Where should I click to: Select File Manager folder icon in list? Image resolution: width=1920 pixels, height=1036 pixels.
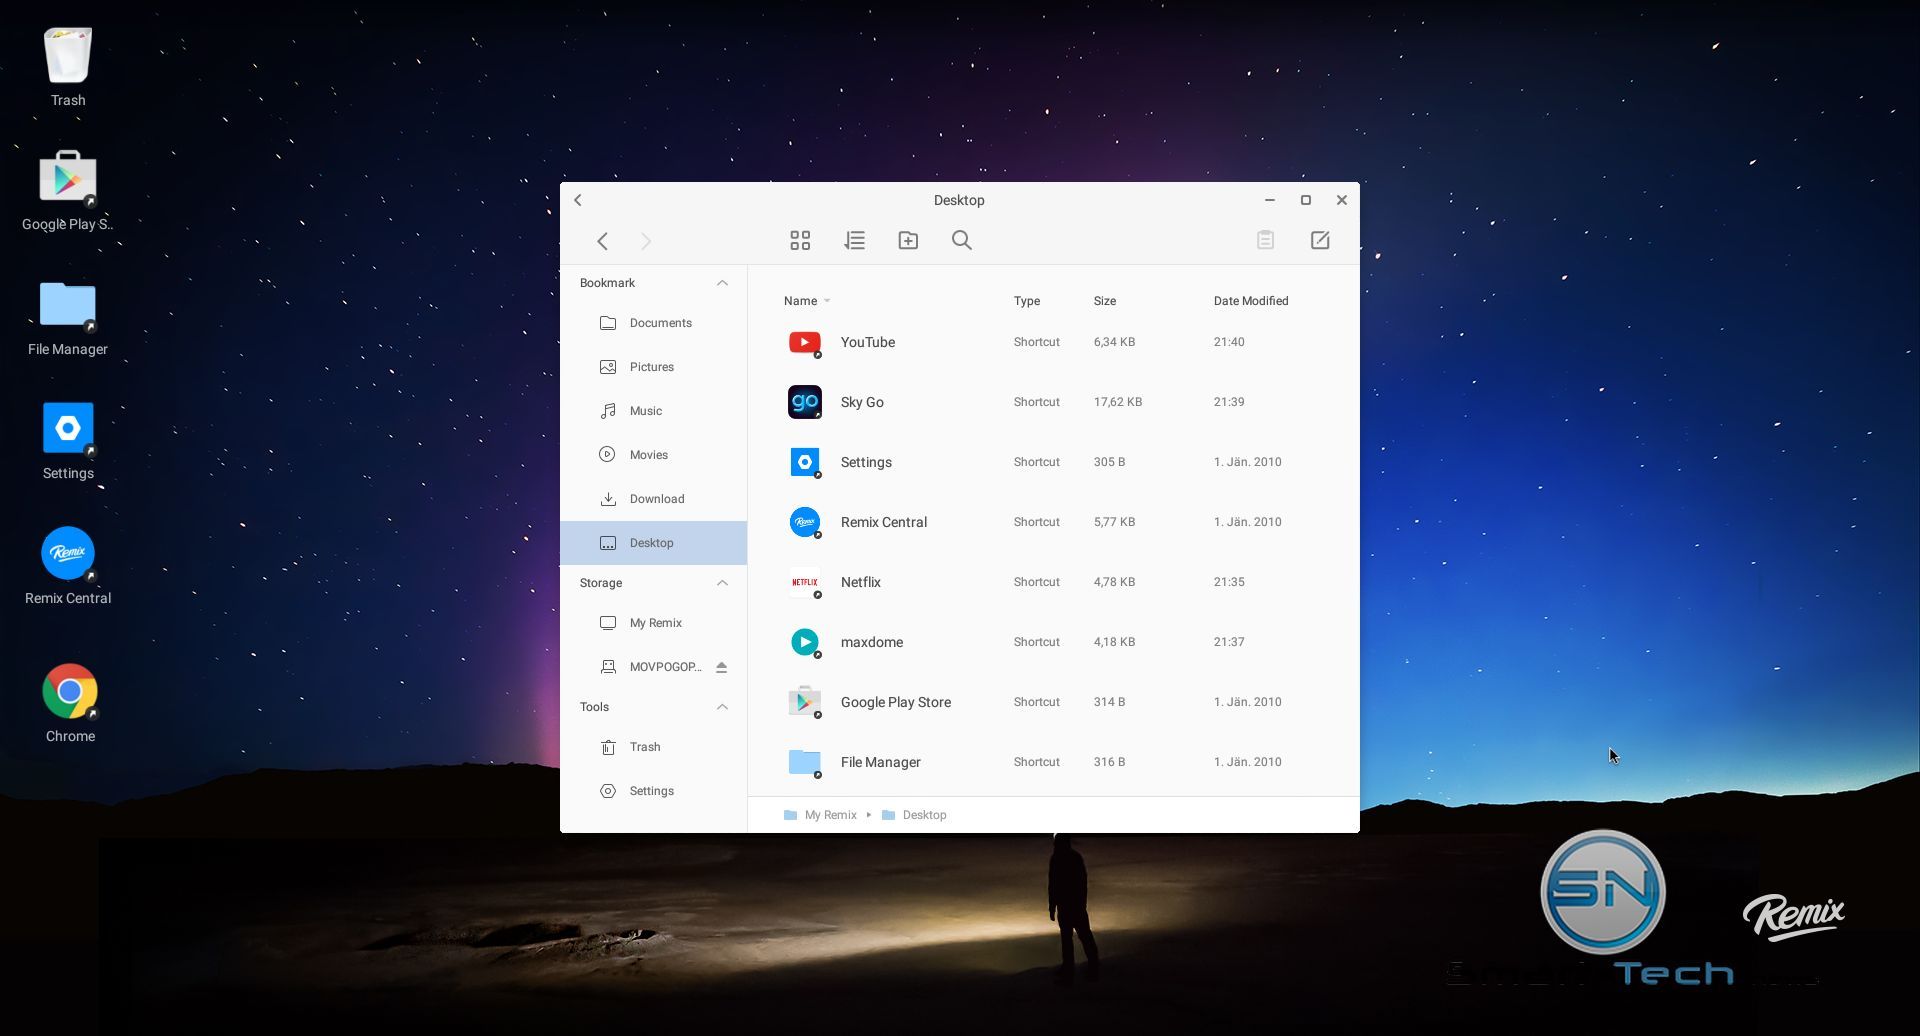pos(805,762)
